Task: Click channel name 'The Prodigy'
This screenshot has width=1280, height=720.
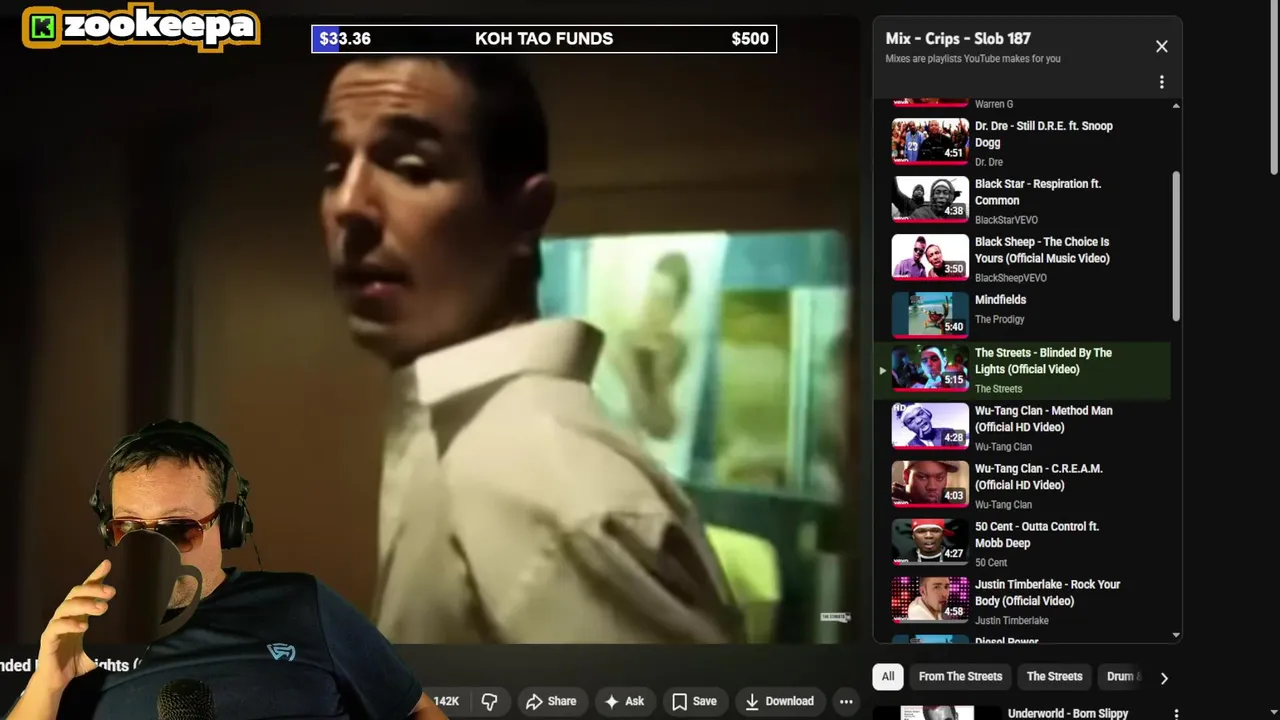Action: point(999,320)
